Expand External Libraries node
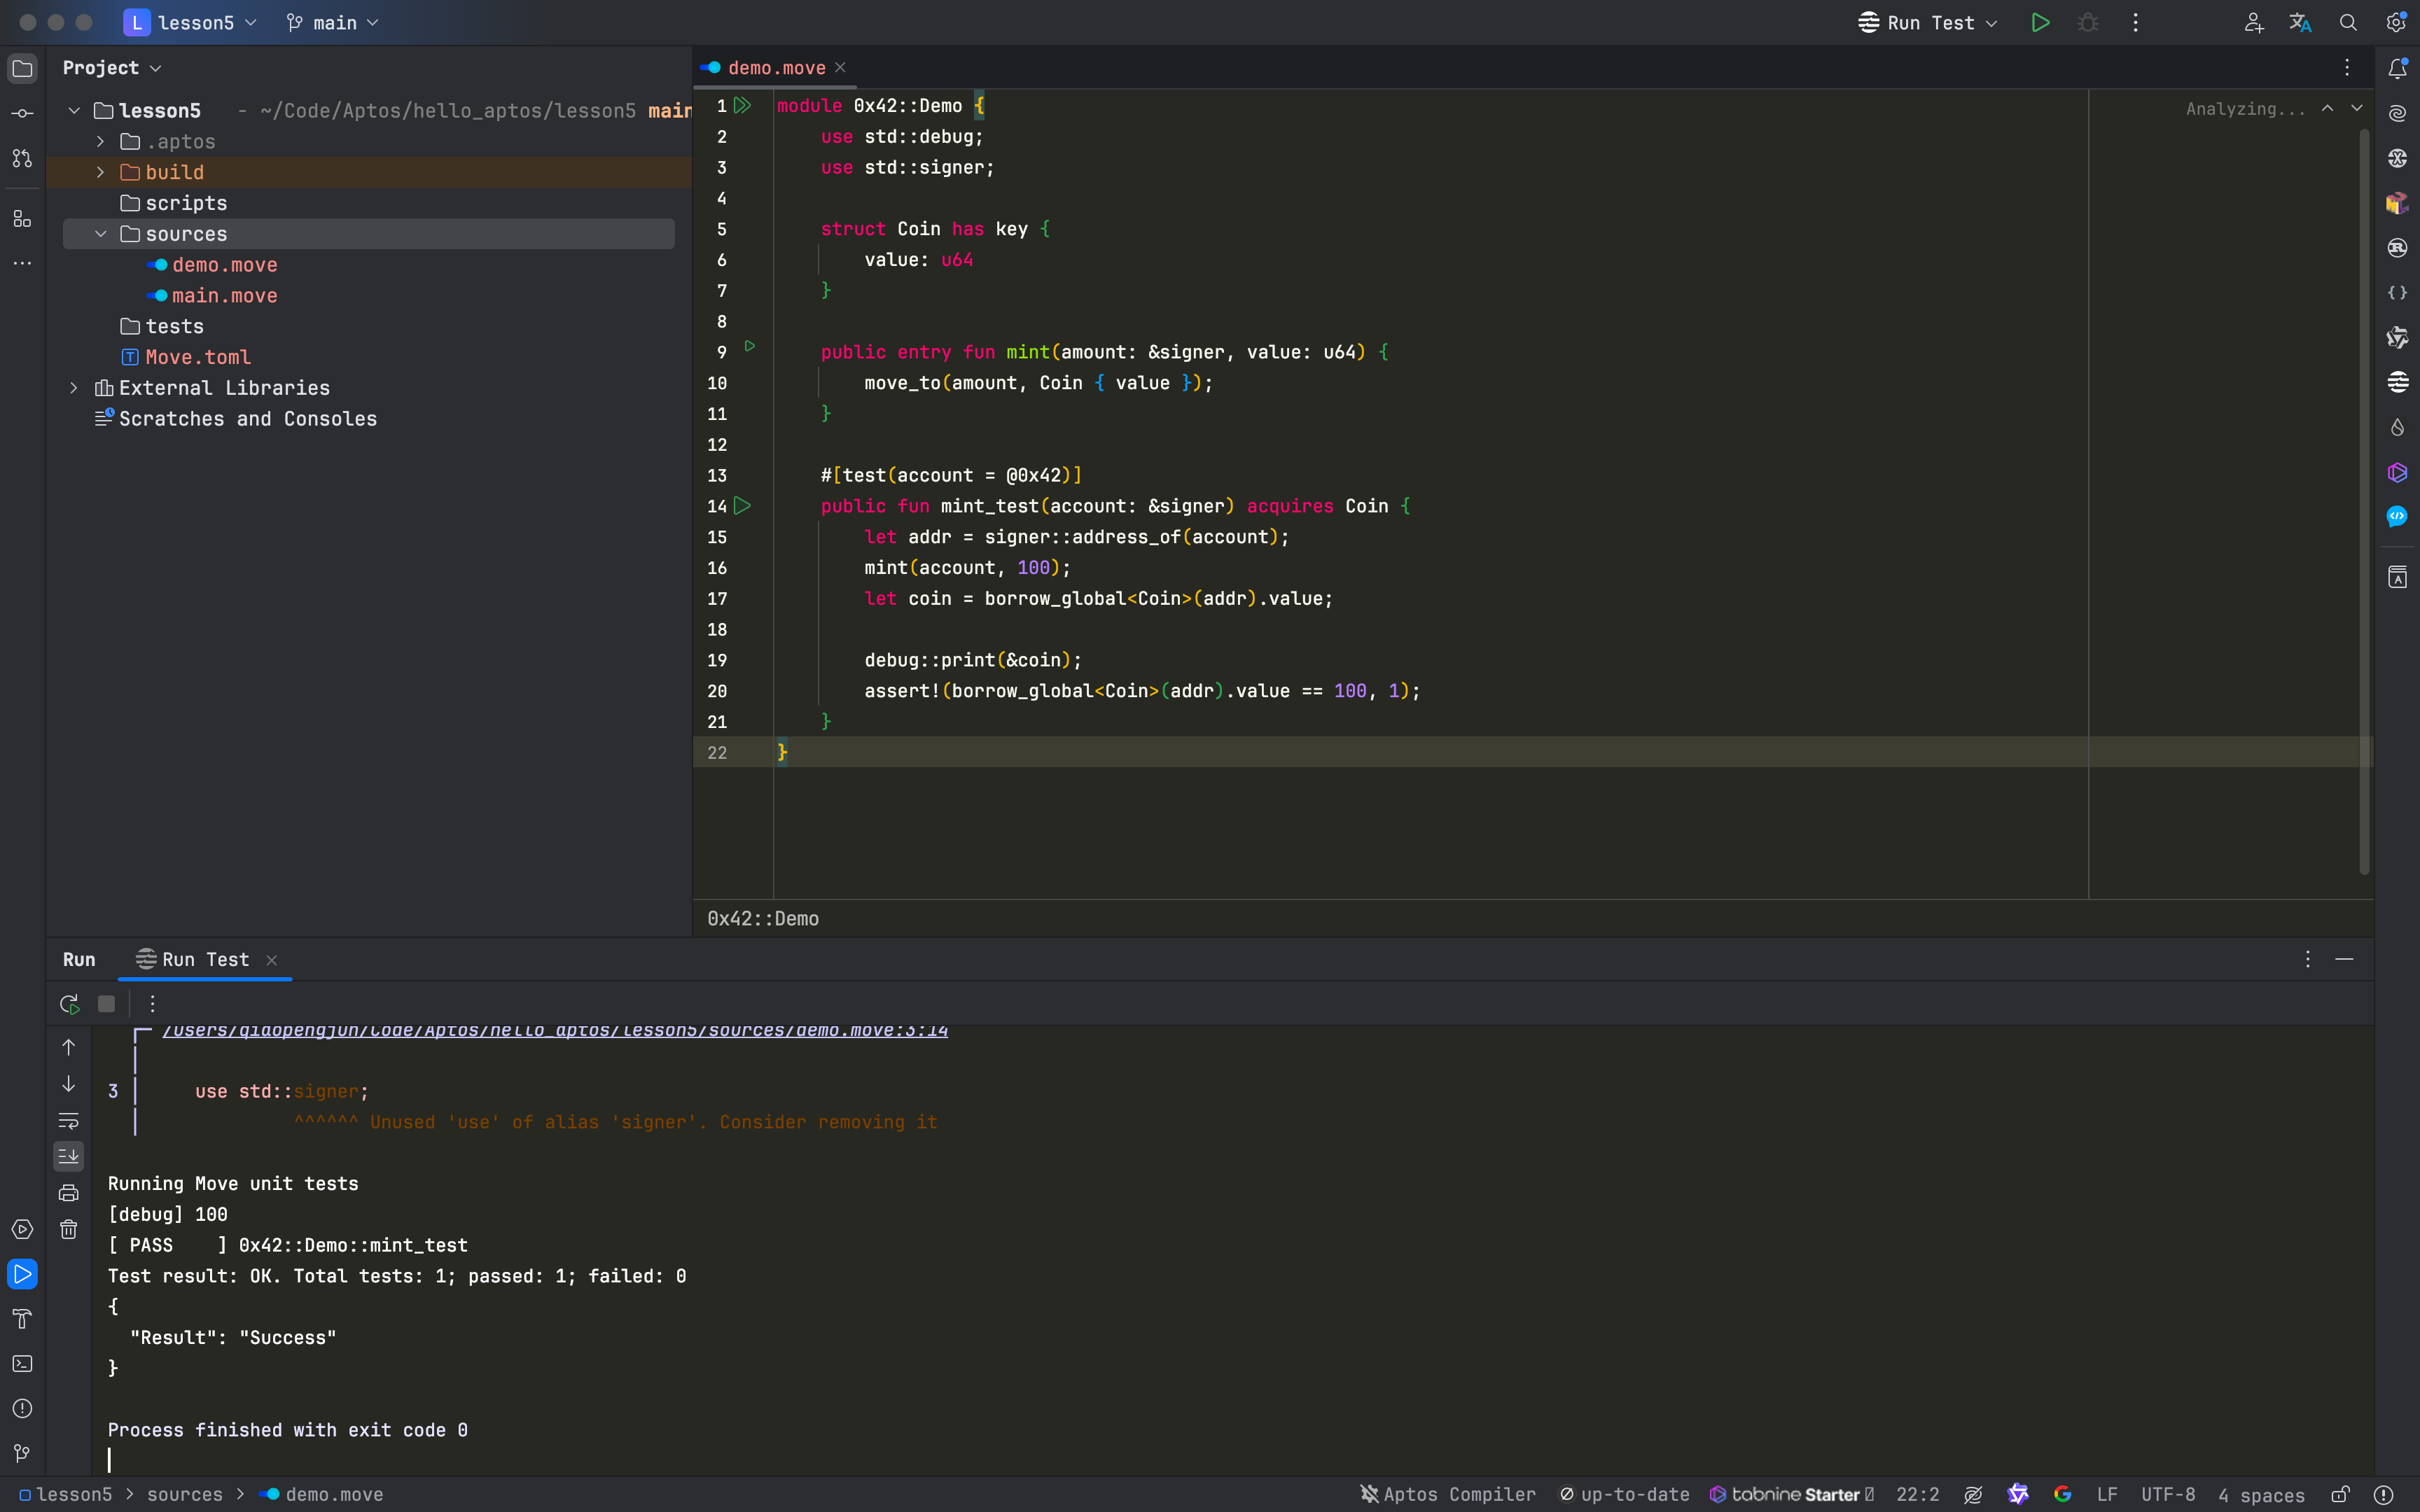Screen dimensions: 2420x1512 [x=74, y=387]
